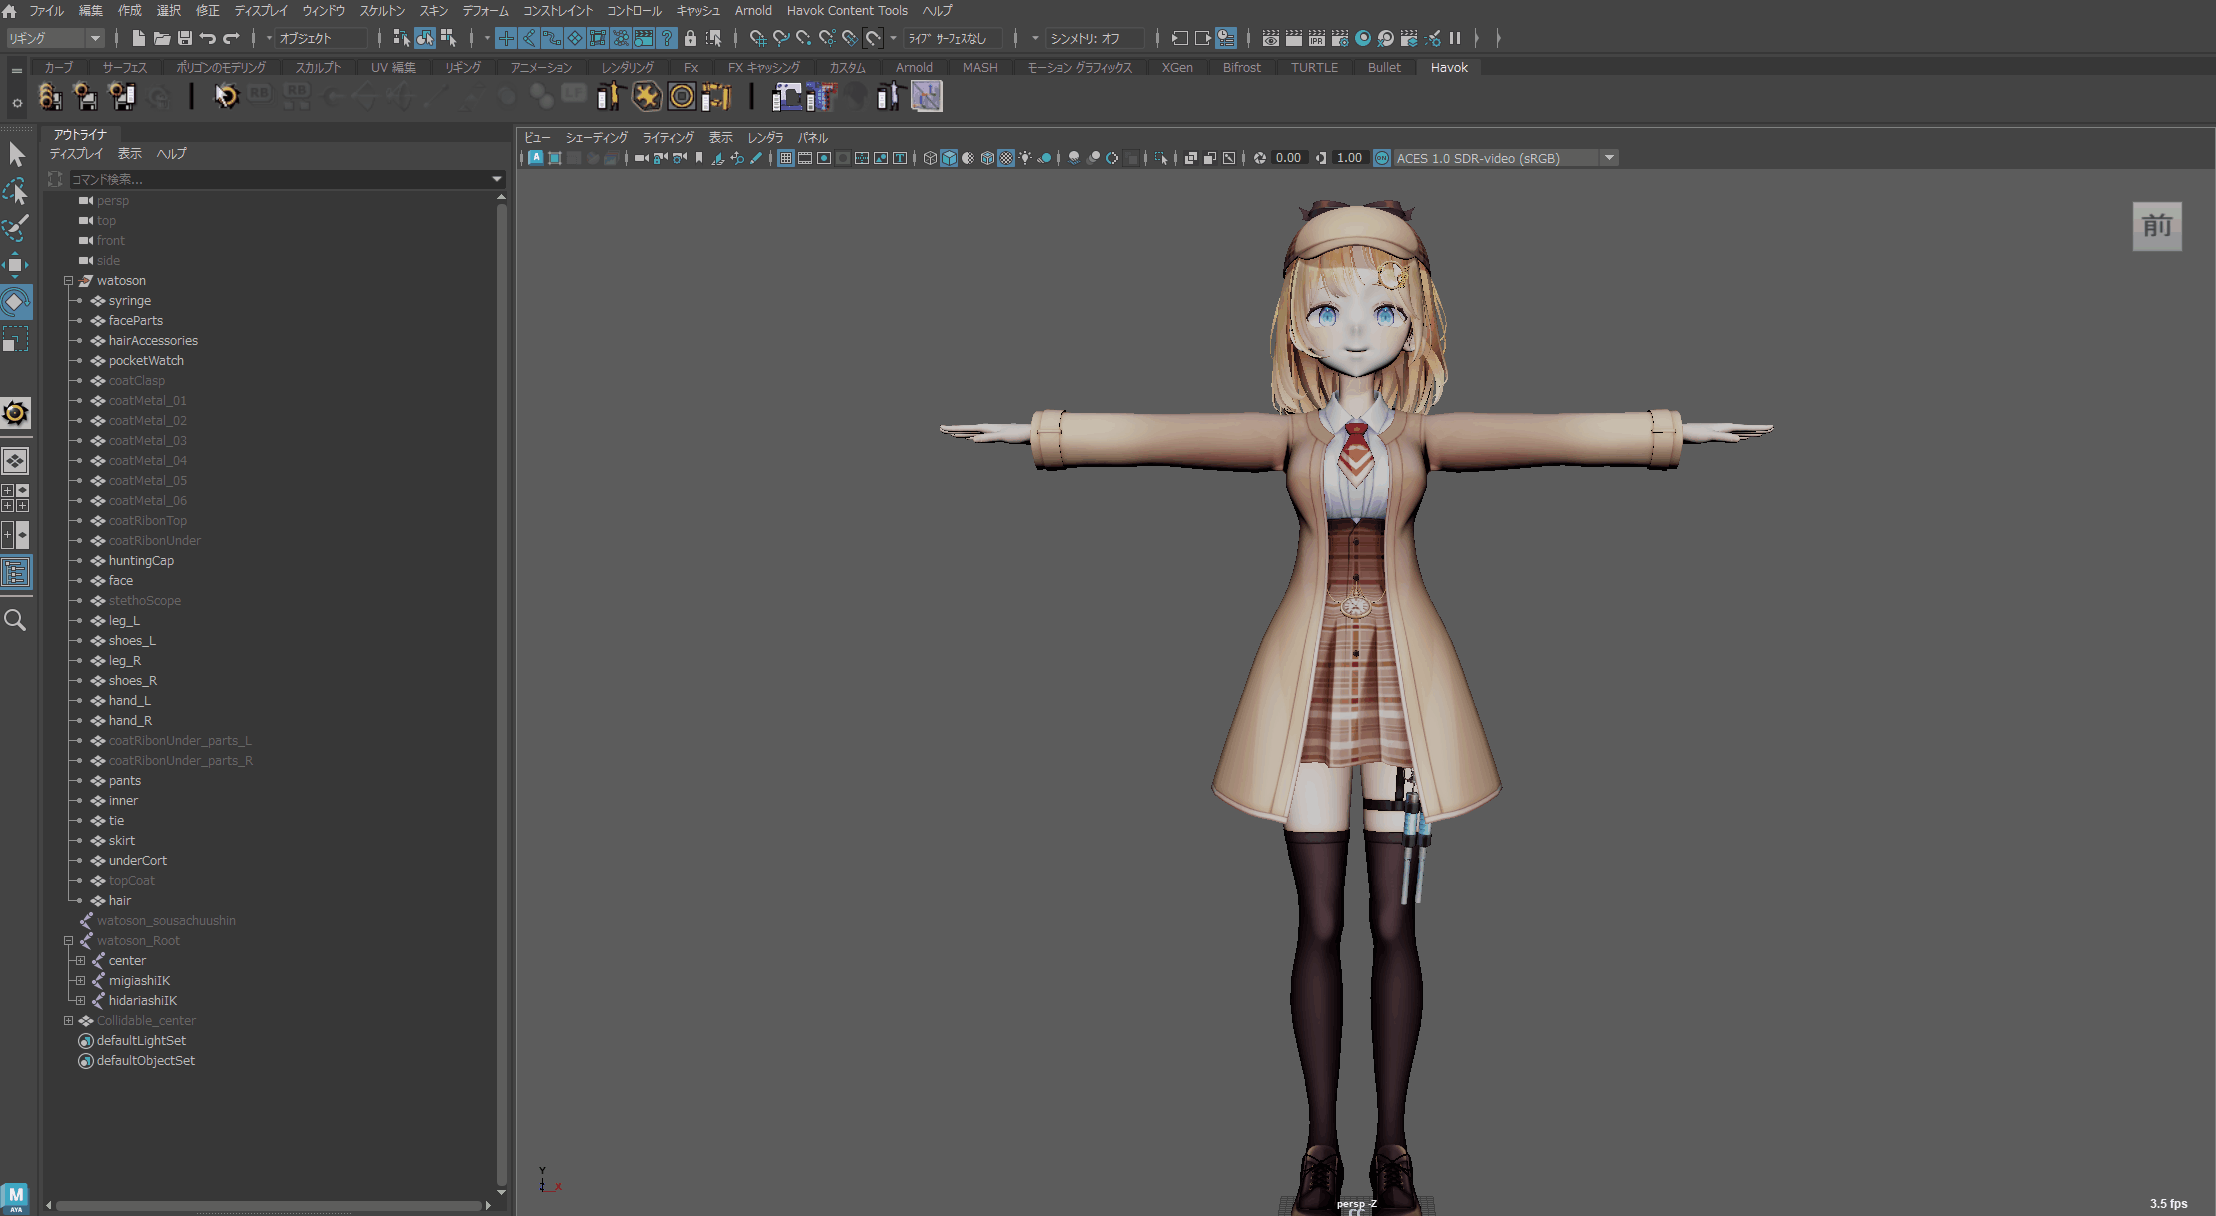Viewport: 2216px width, 1216px height.
Task: Click the first Havok shelf icon
Action: click(x=50, y=97)
